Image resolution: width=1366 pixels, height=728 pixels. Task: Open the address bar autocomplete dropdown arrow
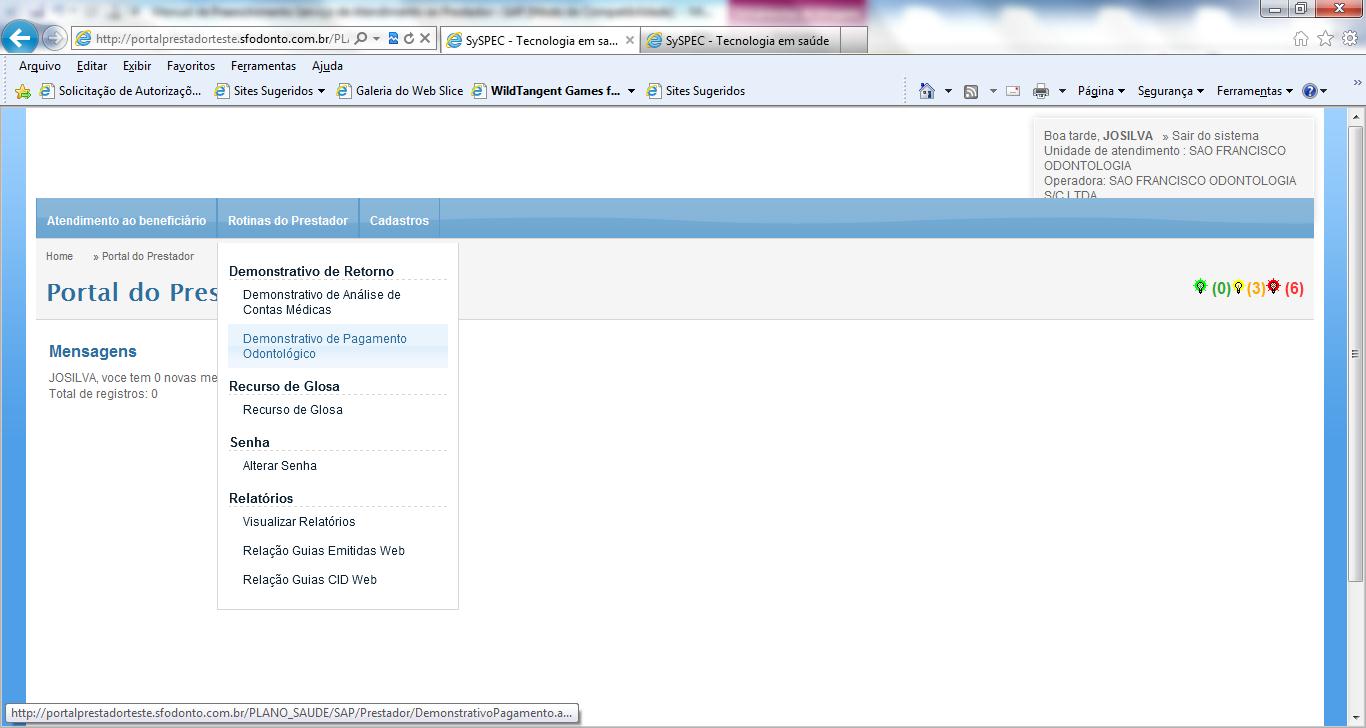[377, 39]
